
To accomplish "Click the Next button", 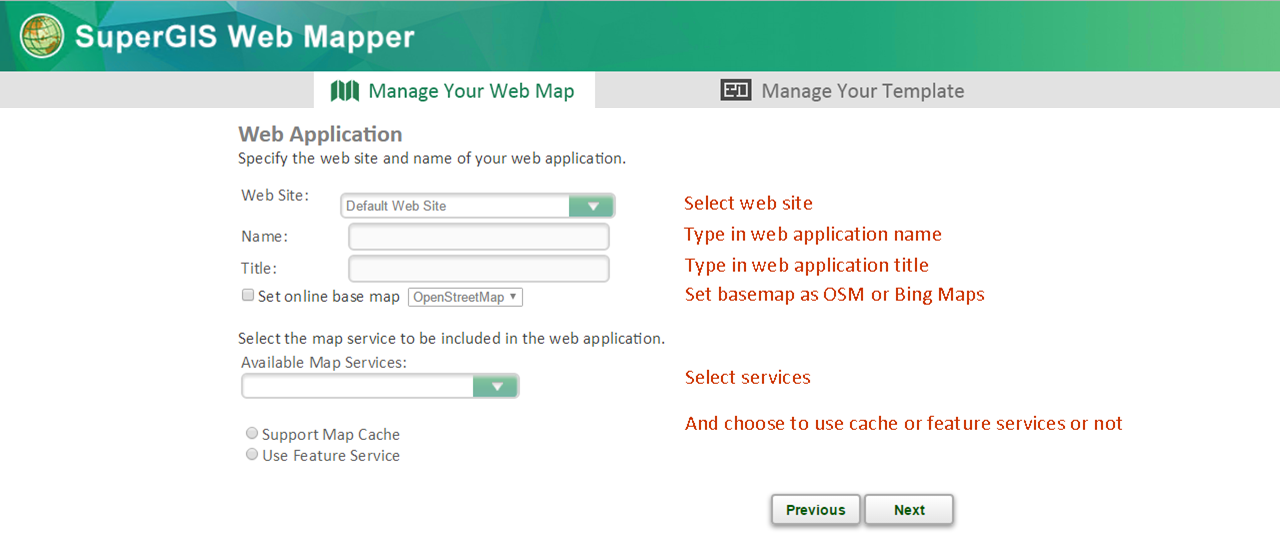I will pos(909,510).
